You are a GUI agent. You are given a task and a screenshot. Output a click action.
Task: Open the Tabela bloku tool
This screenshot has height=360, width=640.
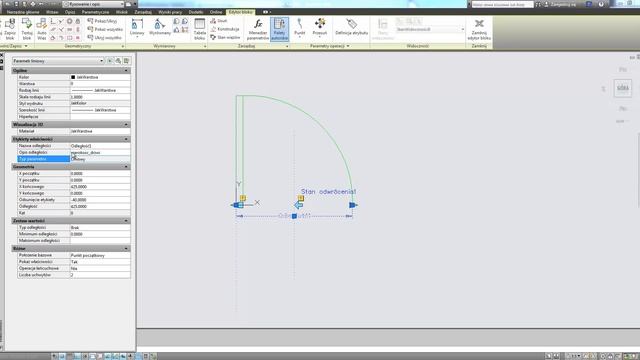pyautogui.click(x=200, y=29)
